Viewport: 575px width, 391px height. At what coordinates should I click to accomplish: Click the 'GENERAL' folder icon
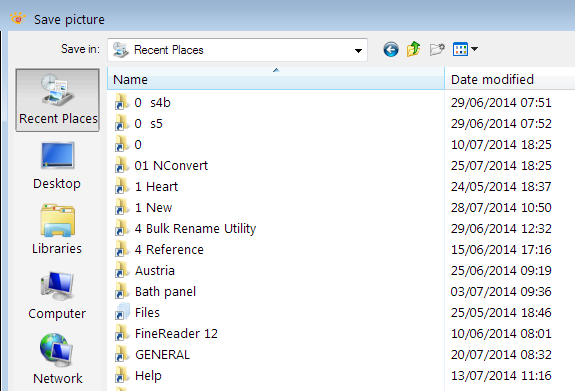pyautogui.click(x=121, y=354)
